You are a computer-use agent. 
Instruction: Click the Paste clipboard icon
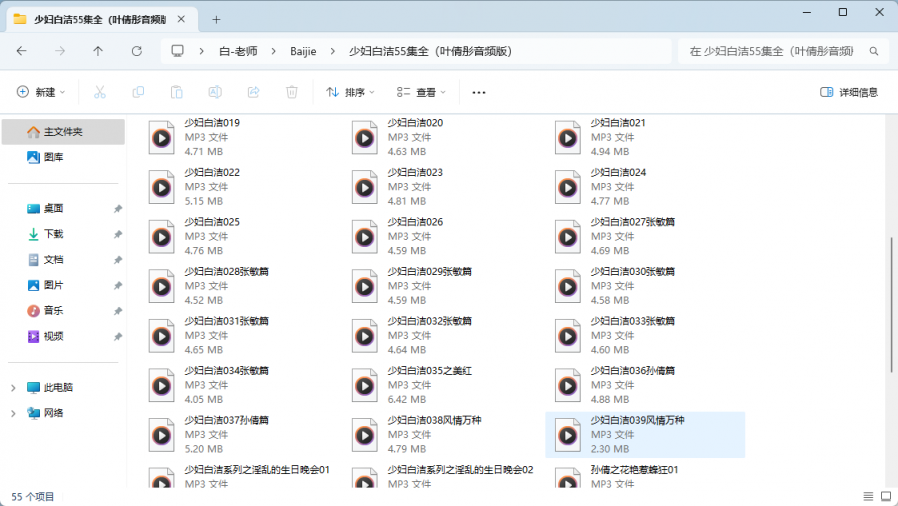click(x=176, y=92)
